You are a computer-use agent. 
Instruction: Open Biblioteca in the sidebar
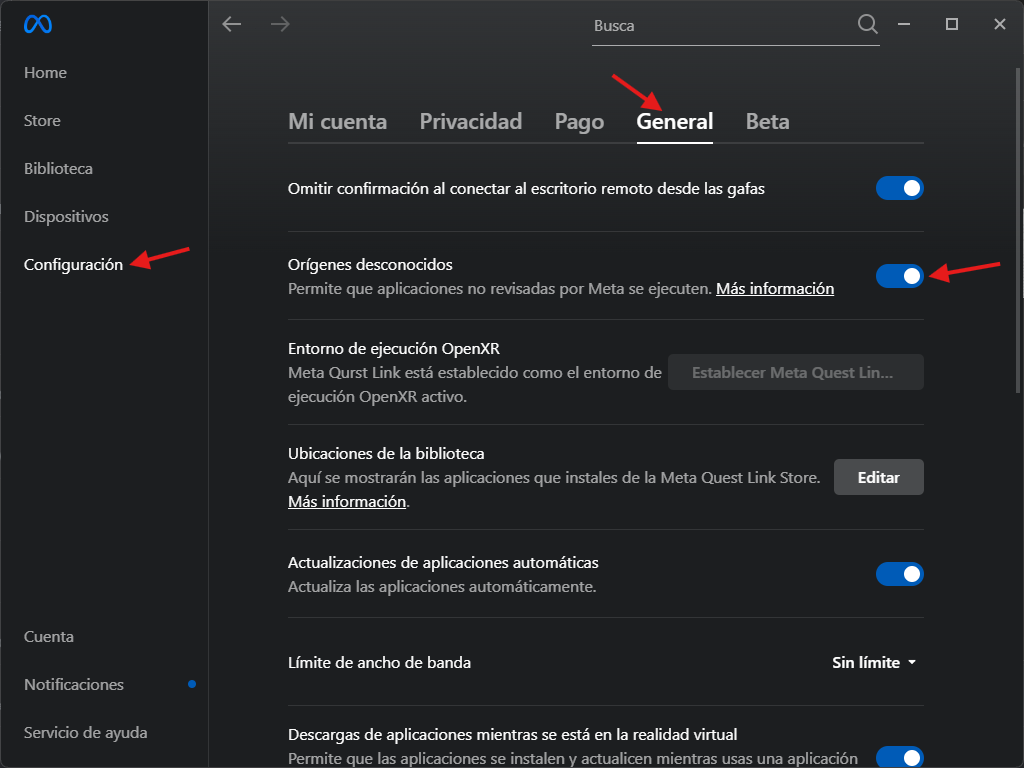[58, 168]
